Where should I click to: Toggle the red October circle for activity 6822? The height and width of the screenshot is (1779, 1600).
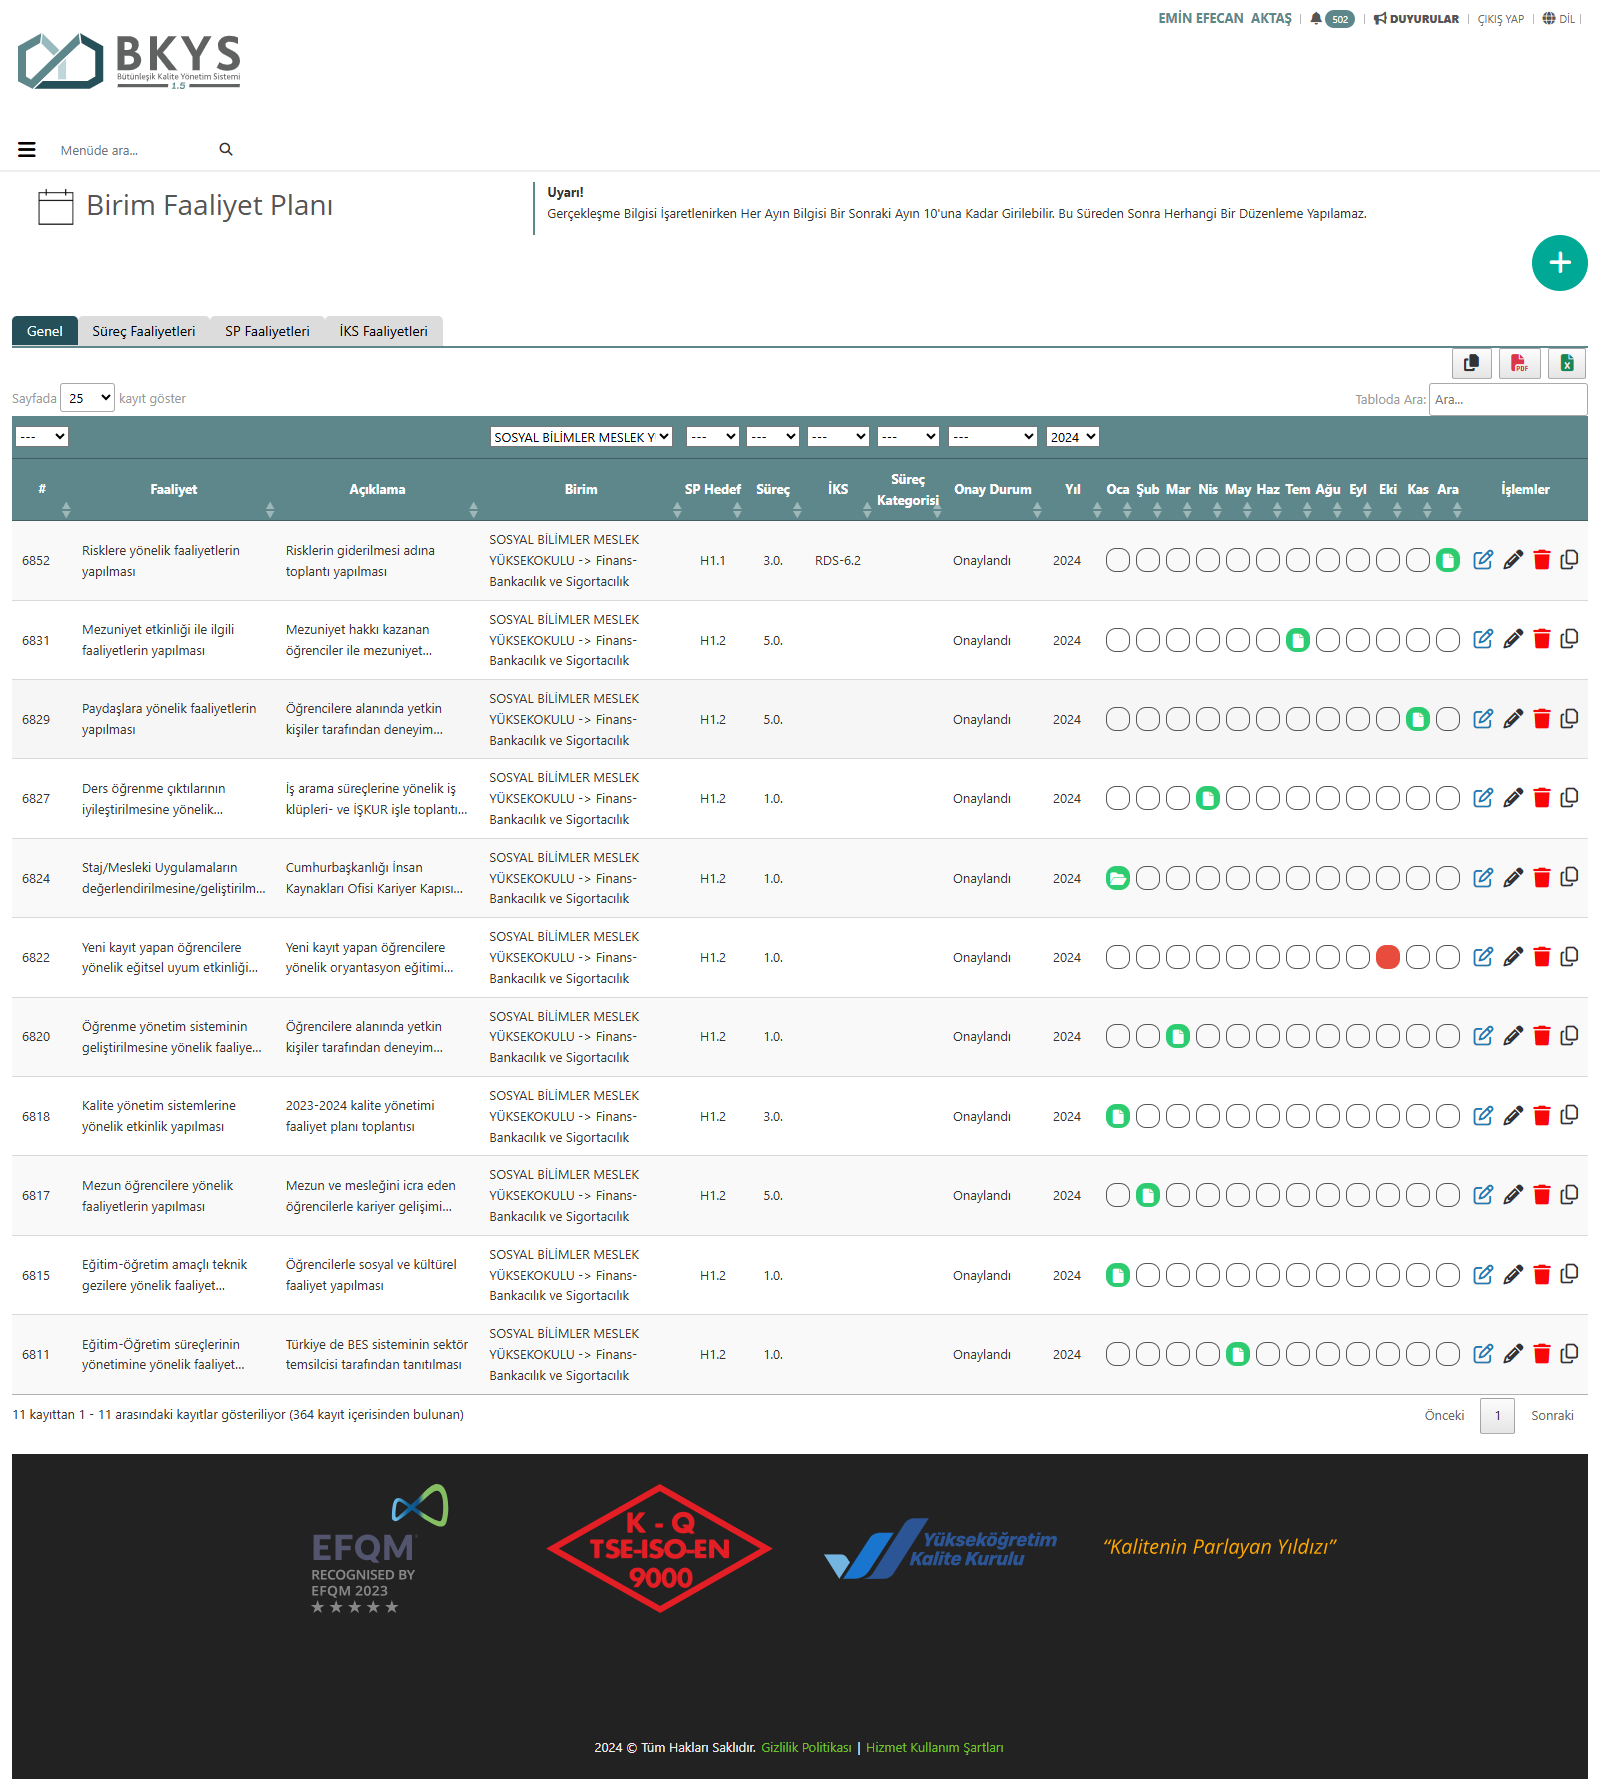pos(1387,958)
